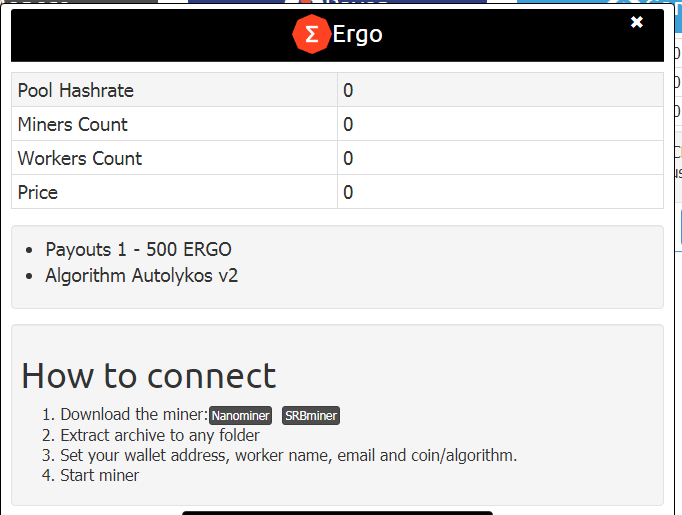682x515 pixels.
Task: Click the Extract archive to any folder step
Action: 160,435
